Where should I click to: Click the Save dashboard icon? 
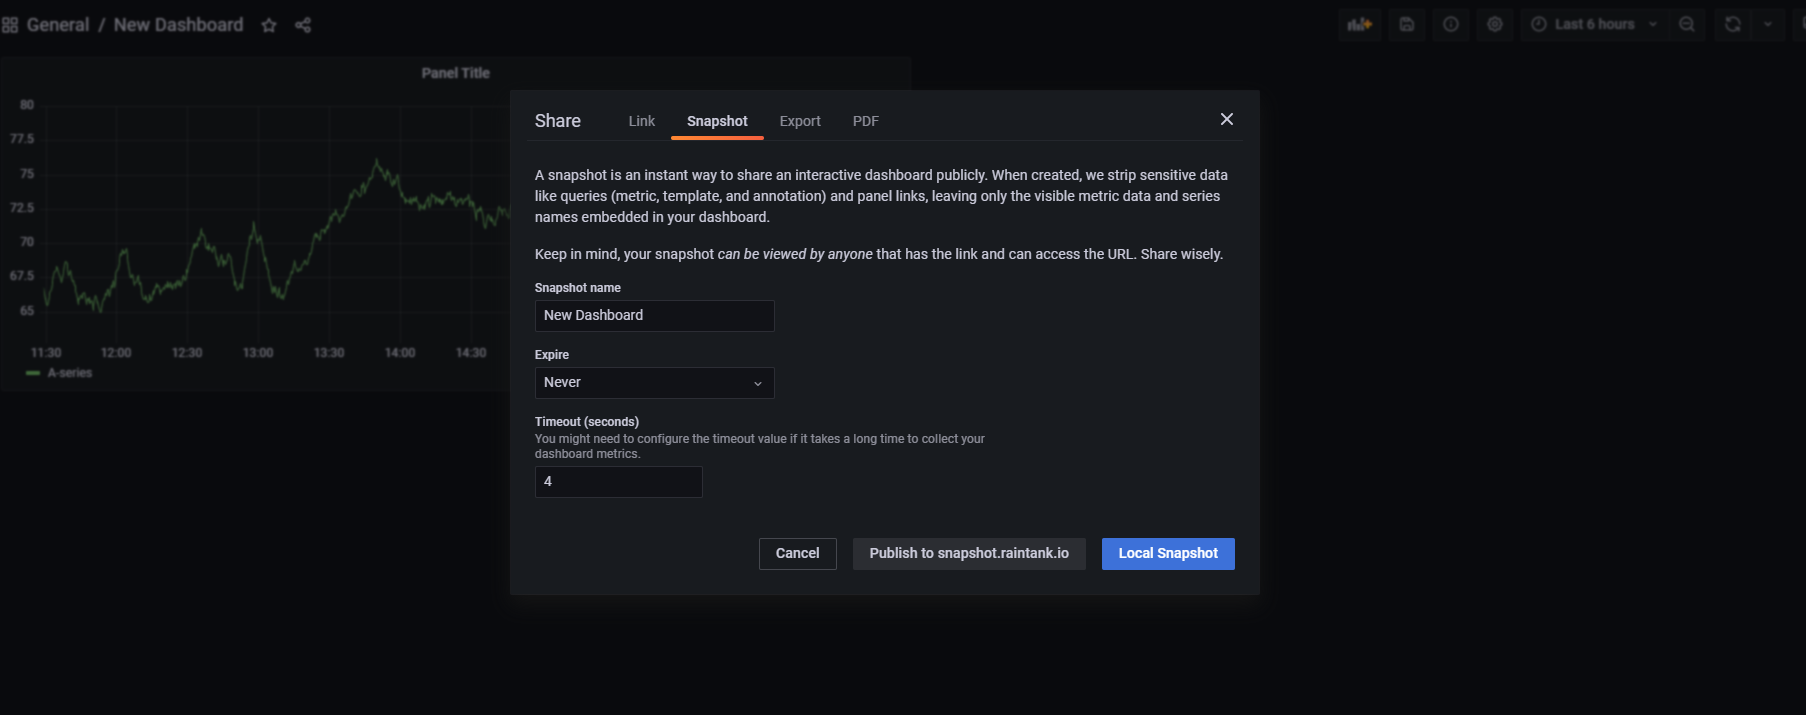click(1407, 25)
